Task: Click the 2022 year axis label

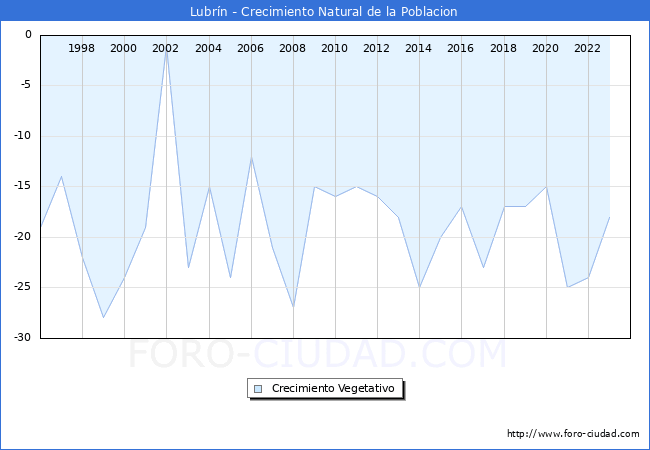Action: (x=587, y=48)
